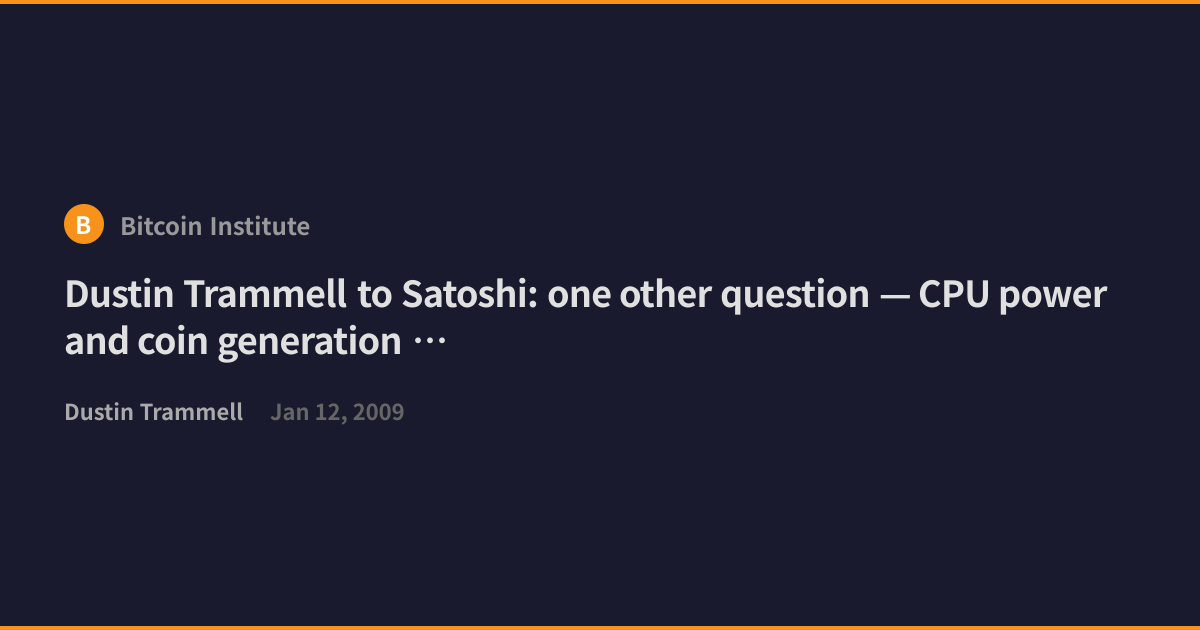Click 'one other question' in the title

[708, 295]
